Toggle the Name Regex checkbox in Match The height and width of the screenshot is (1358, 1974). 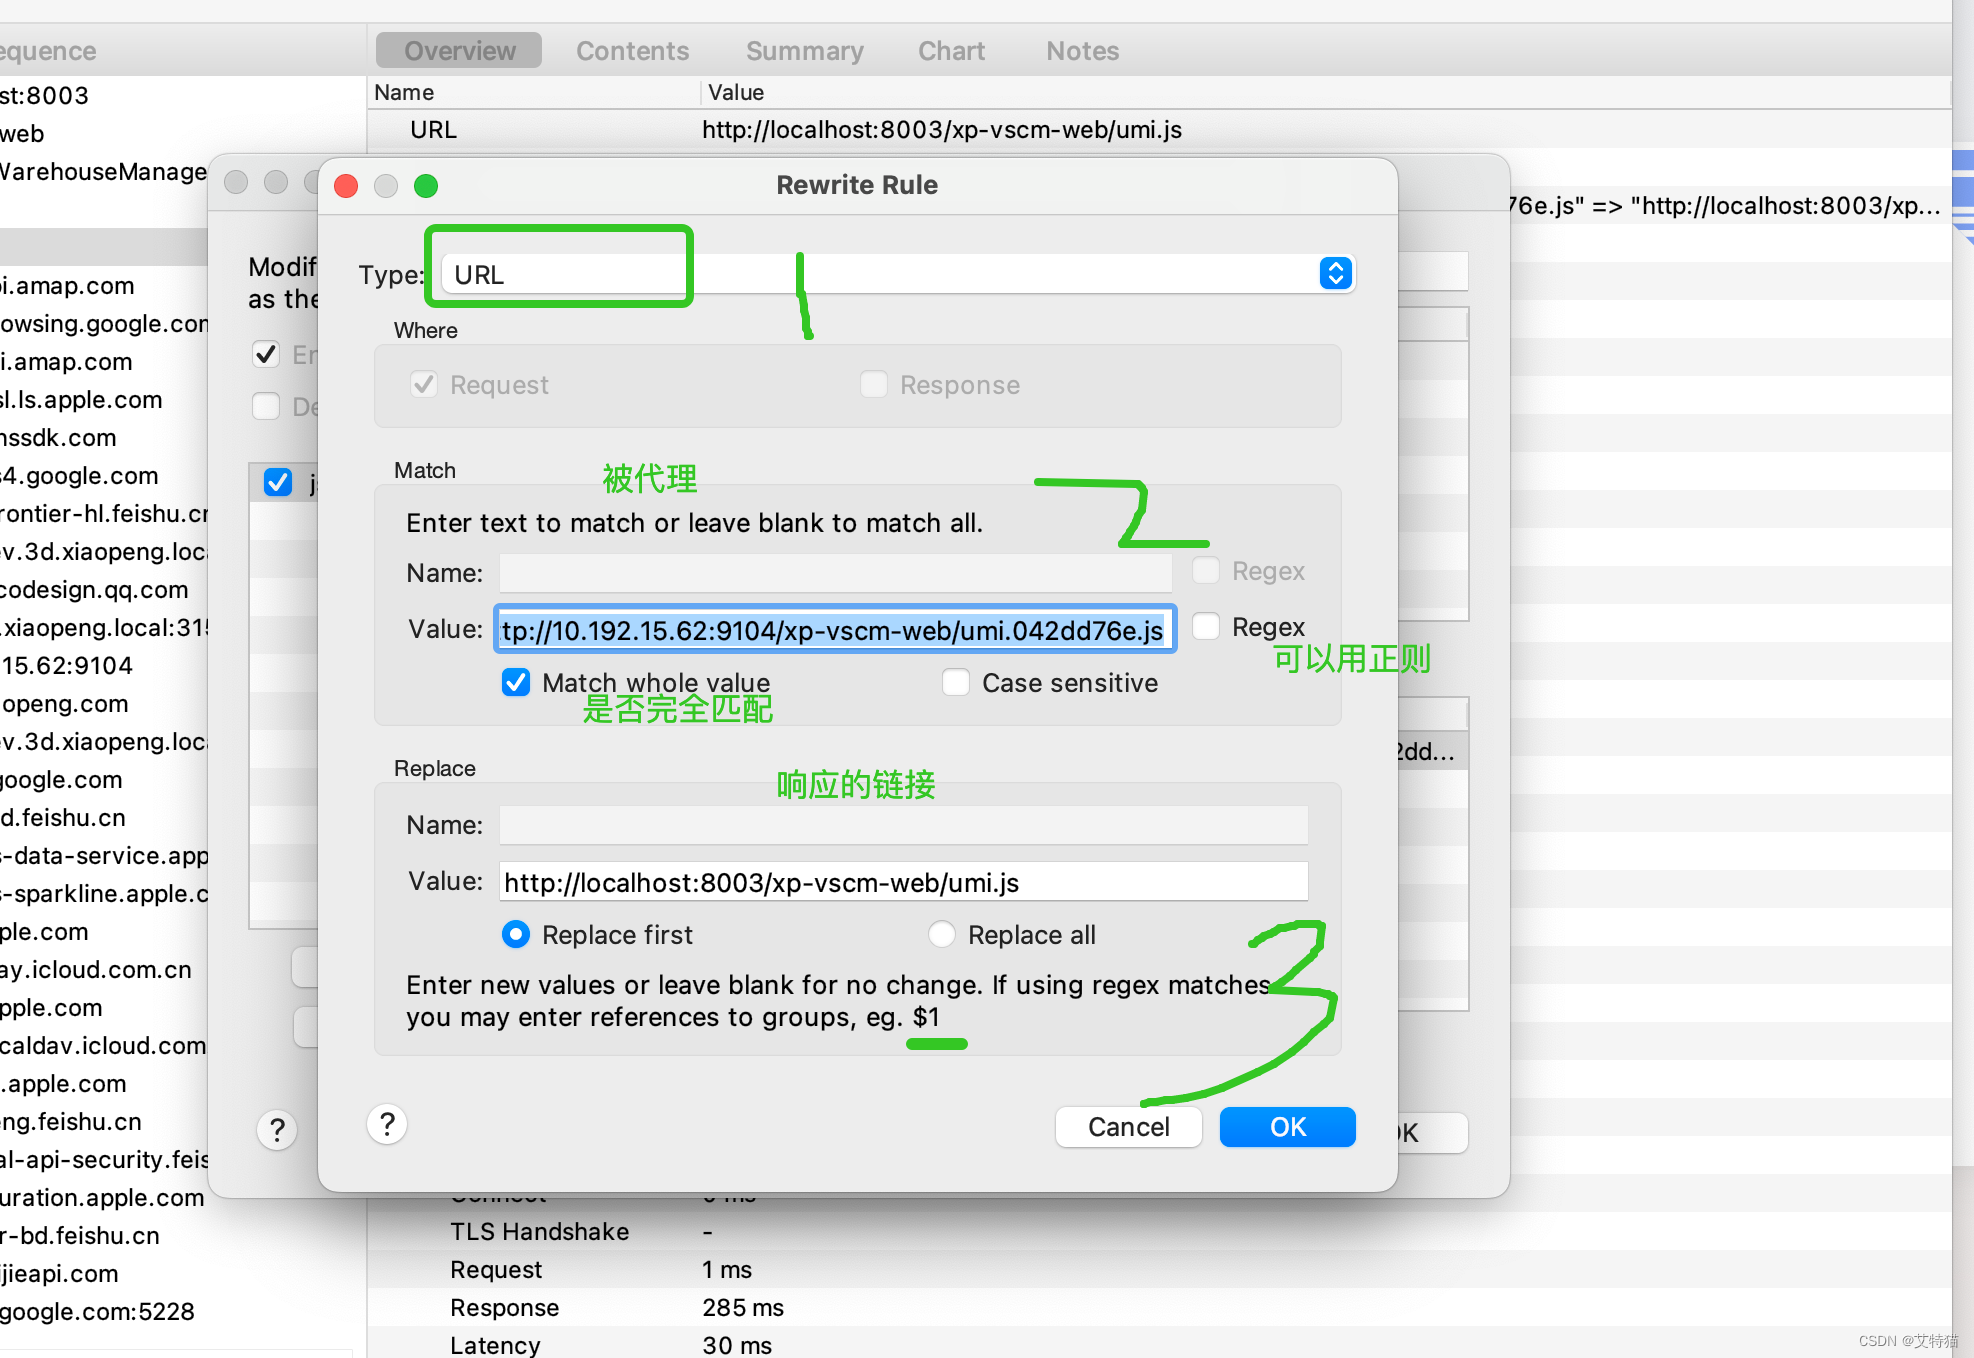pyautogui.click(x=1206, y=570)
